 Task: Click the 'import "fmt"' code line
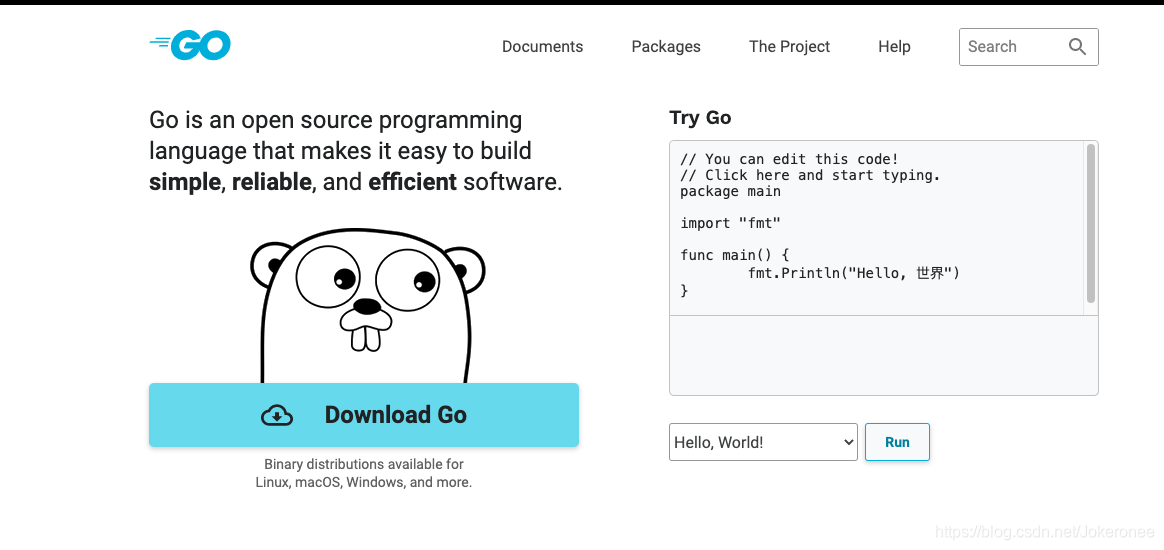click(730, 223)
